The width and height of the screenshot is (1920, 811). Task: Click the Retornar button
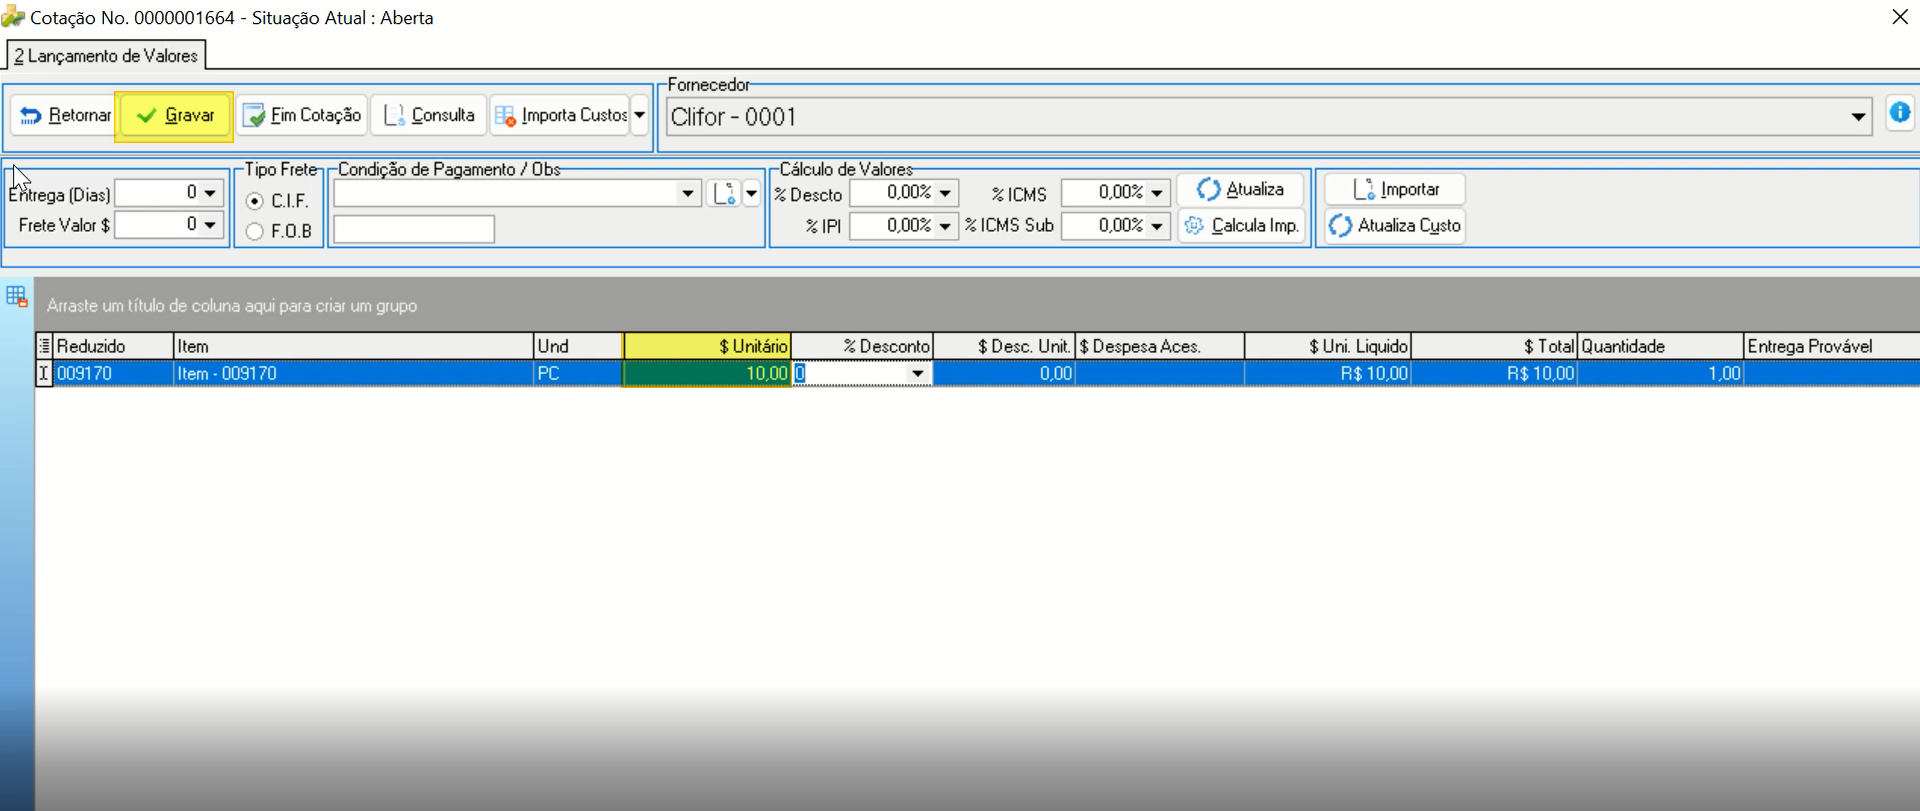click(x=63, y=115)
